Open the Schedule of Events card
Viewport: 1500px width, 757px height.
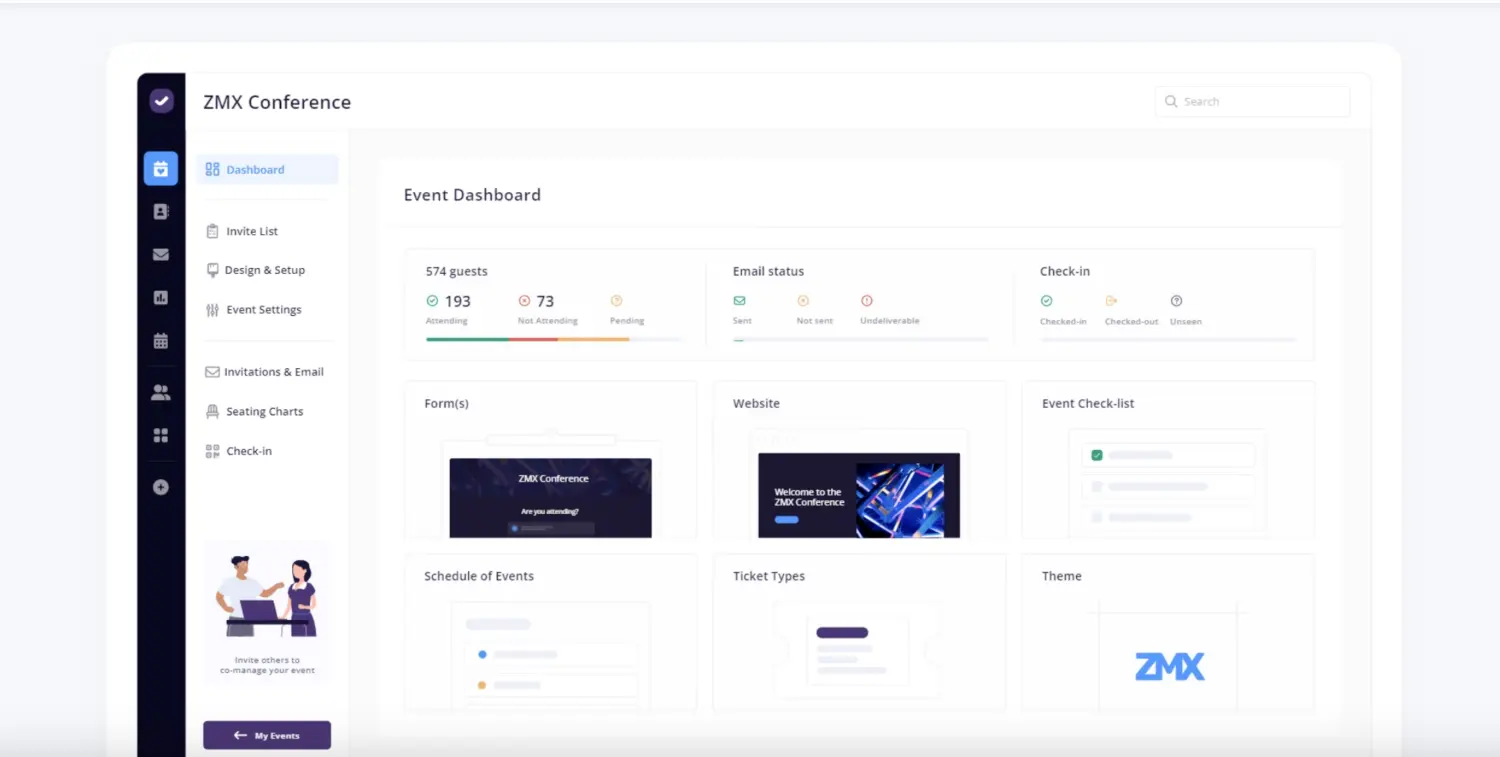(x=550, y=633)
